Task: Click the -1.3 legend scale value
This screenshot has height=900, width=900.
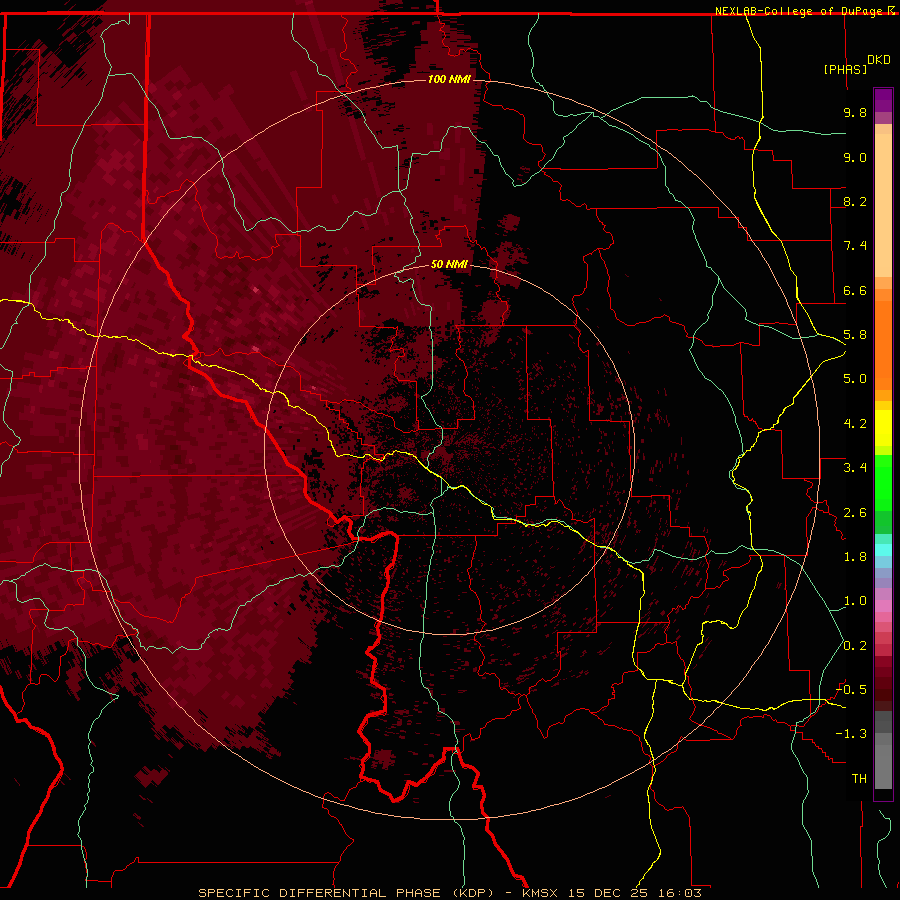Action: tap(851, 734)
